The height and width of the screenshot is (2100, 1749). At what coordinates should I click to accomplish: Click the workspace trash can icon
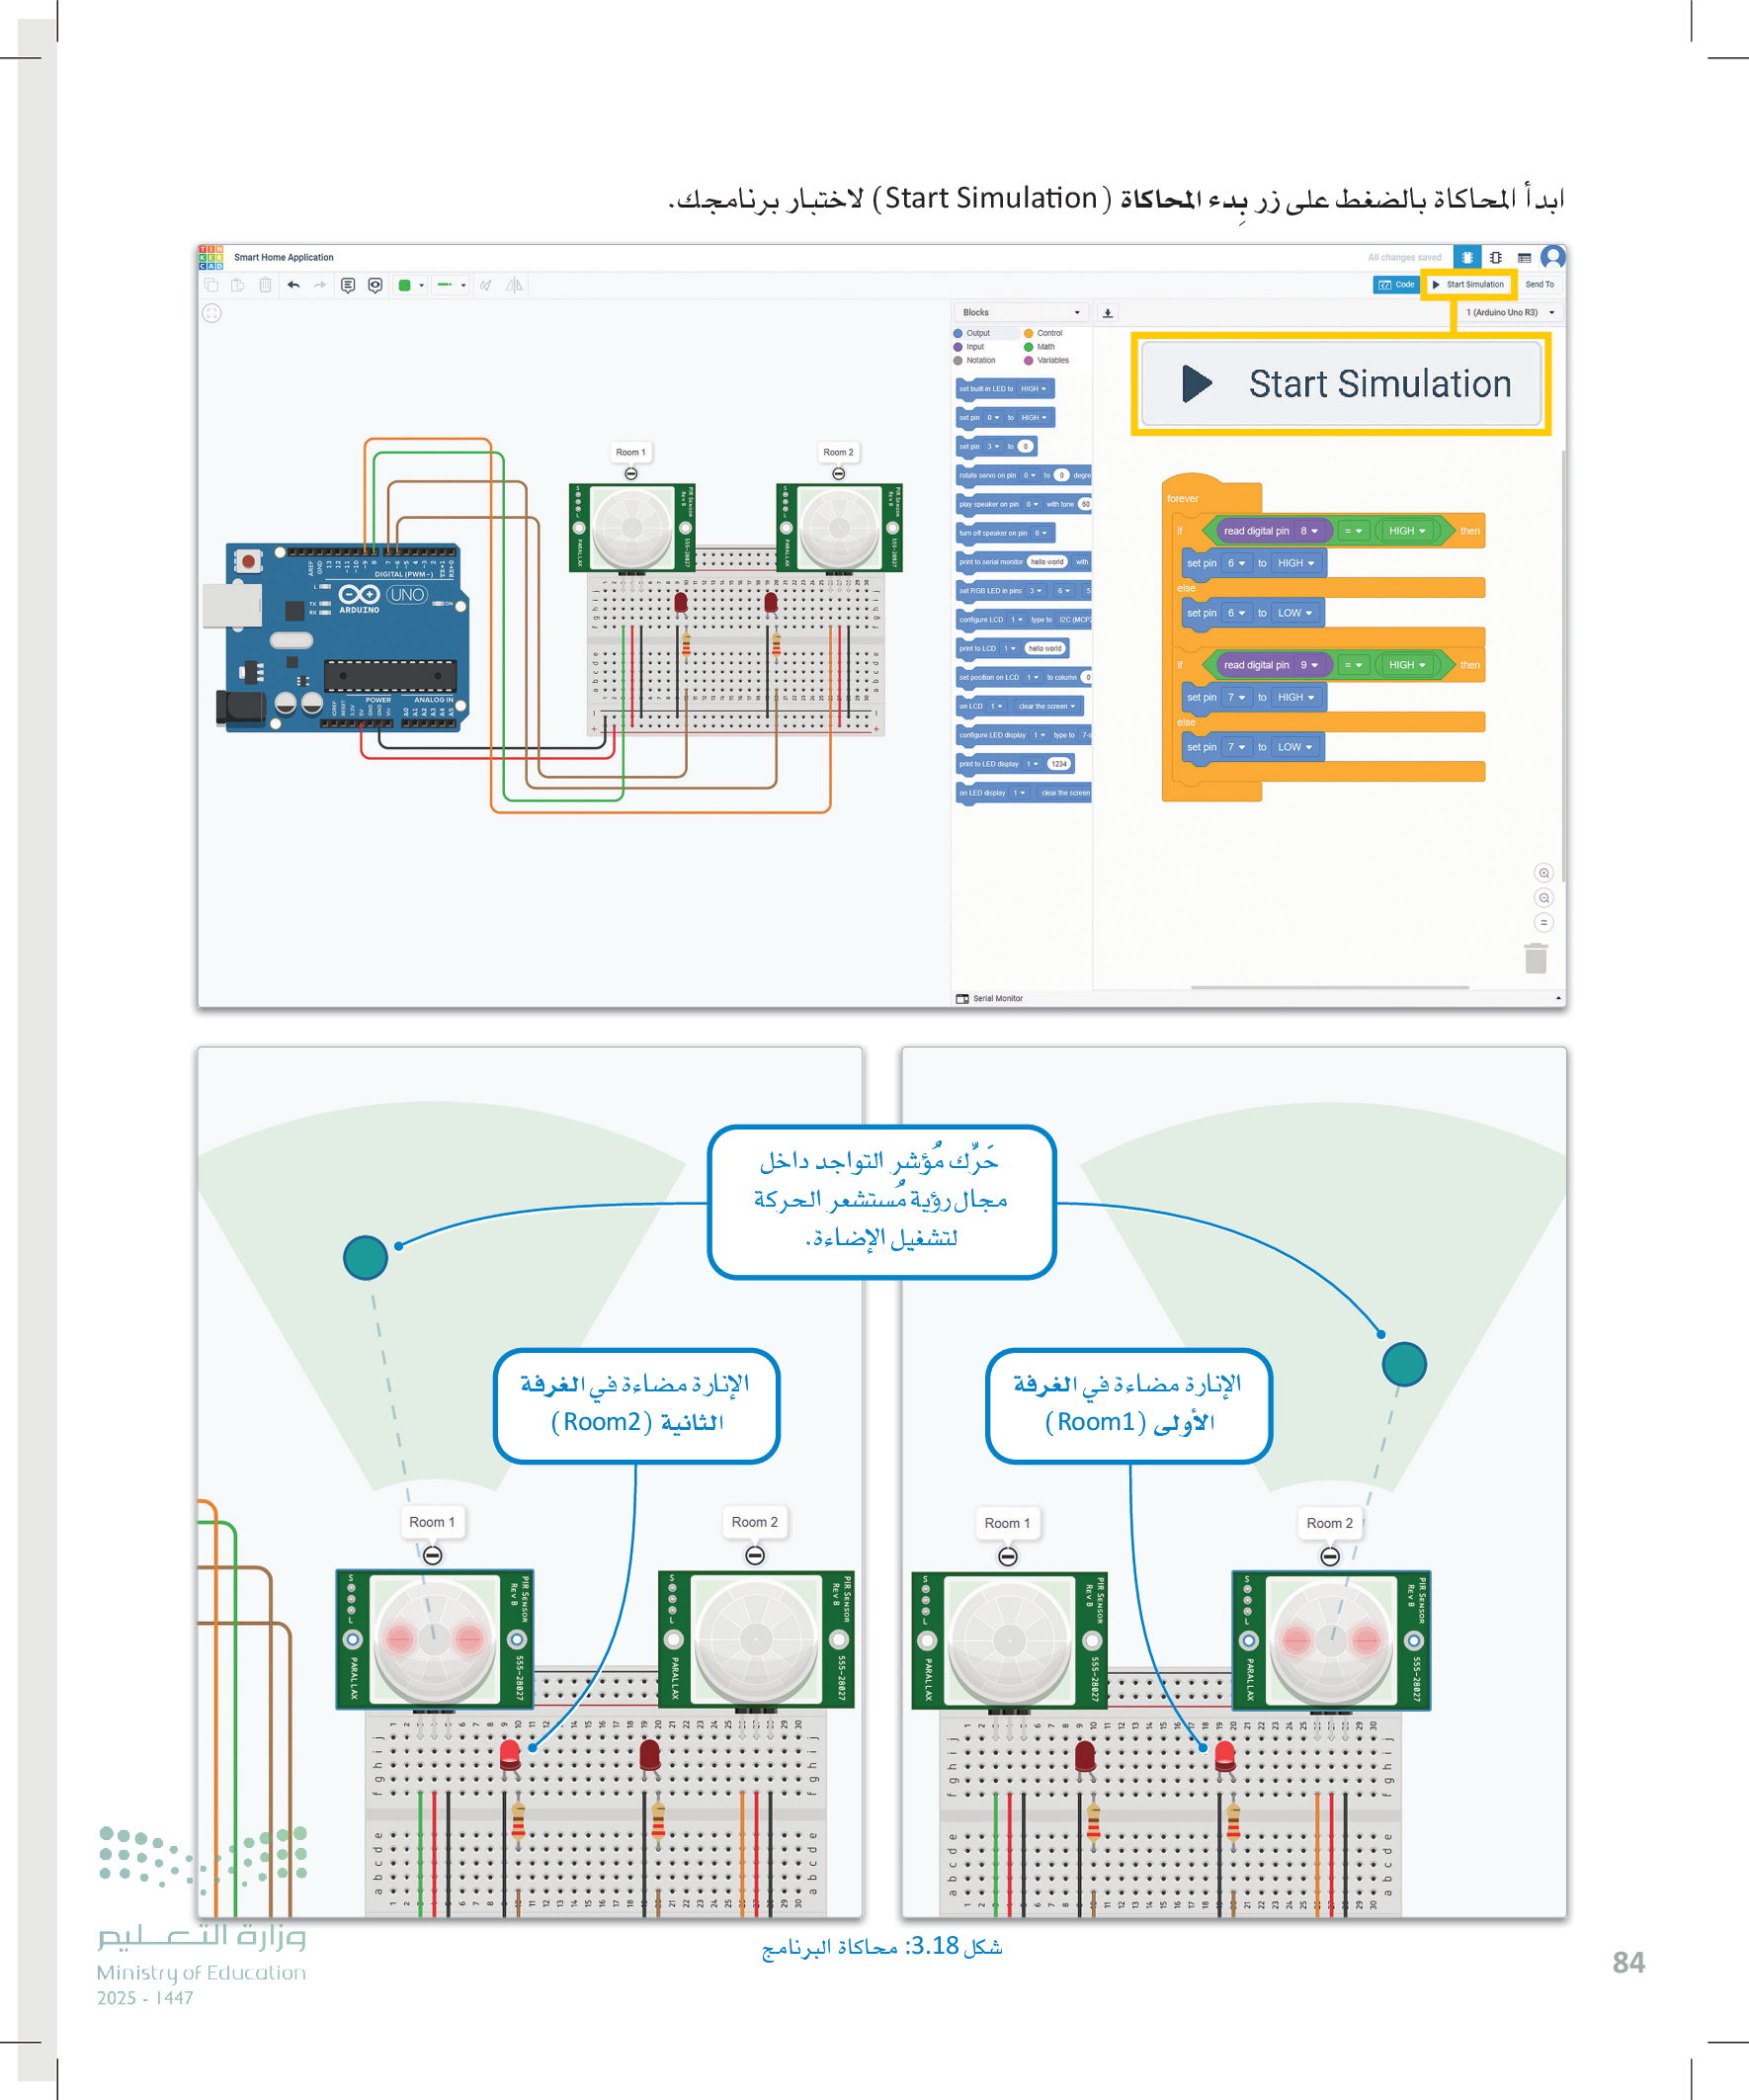pyautogui.click(x=1535, y=958)
